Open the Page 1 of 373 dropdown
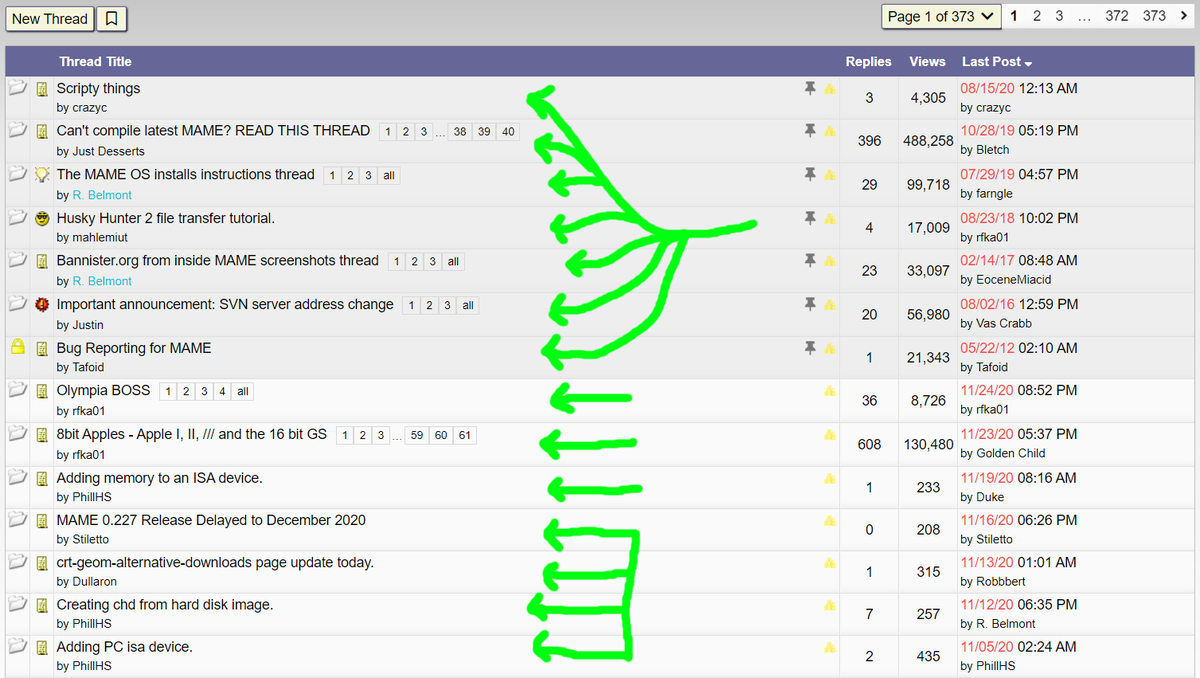 (941, 17)
